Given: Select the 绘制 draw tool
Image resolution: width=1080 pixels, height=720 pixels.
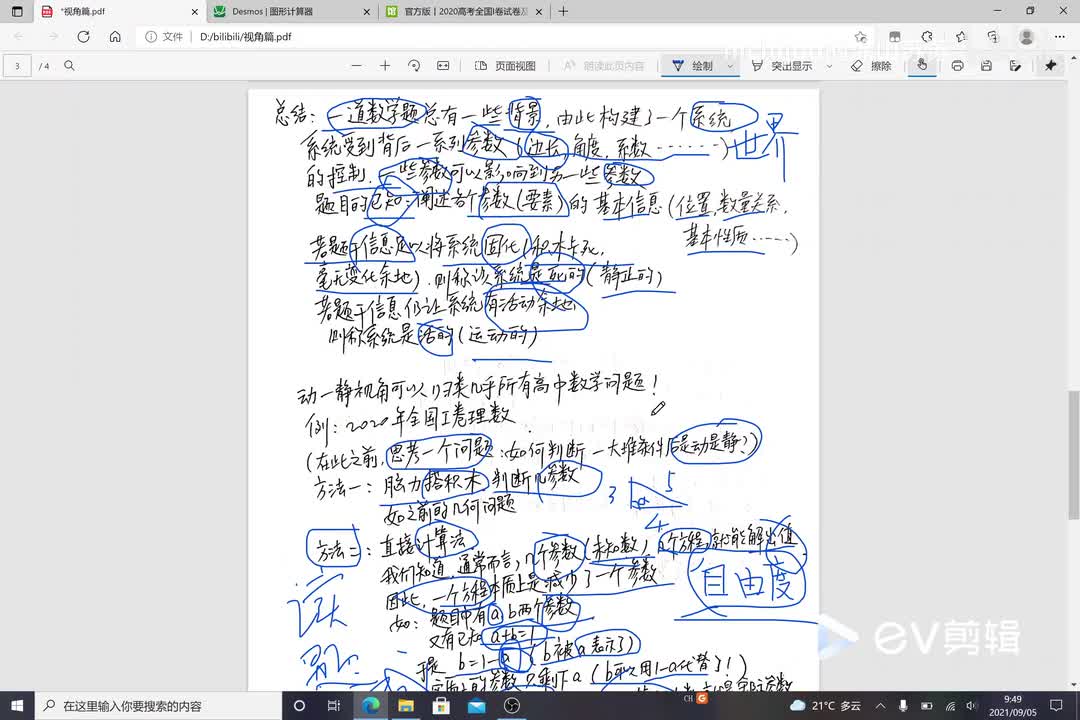Looking at the screenshot, I should click(693, 65).
